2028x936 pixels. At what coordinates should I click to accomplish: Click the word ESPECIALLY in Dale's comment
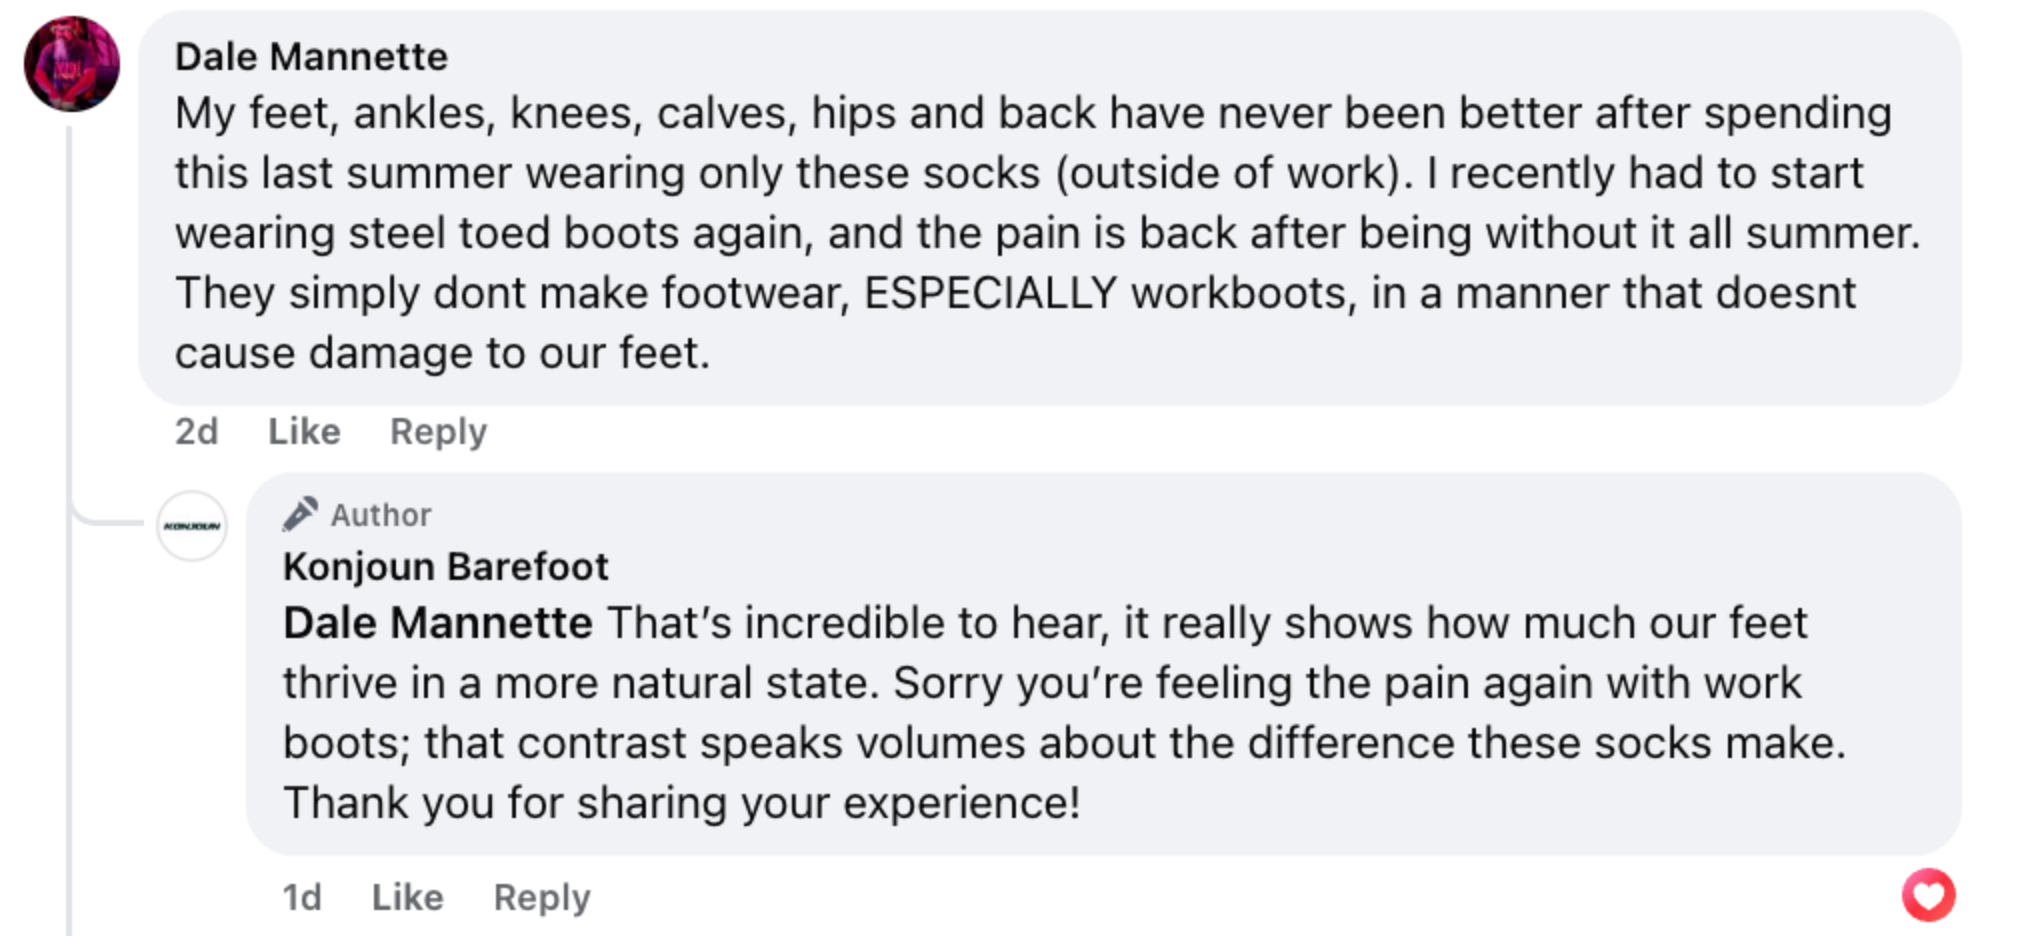point(990,293)
